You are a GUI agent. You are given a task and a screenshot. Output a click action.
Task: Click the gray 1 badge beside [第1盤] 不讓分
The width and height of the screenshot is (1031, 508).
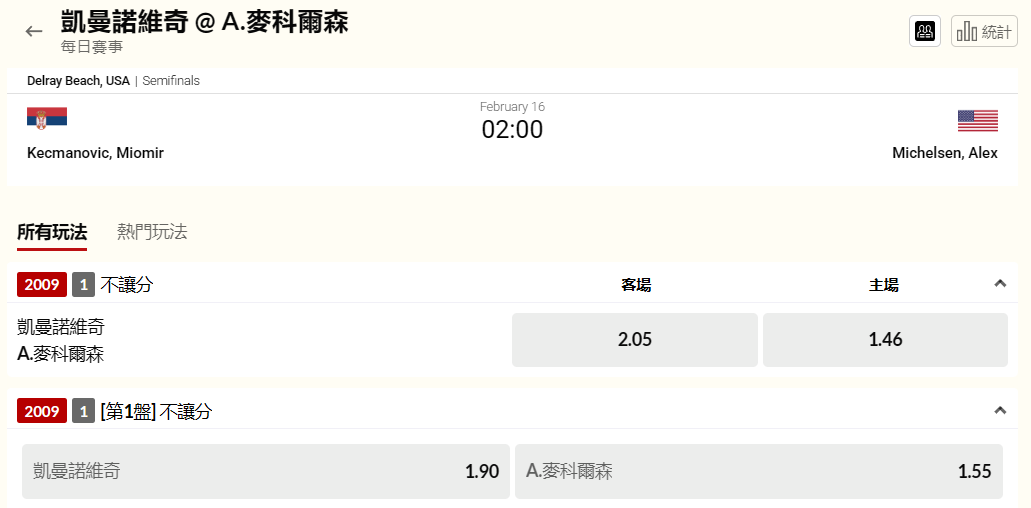tap(84, 411)
